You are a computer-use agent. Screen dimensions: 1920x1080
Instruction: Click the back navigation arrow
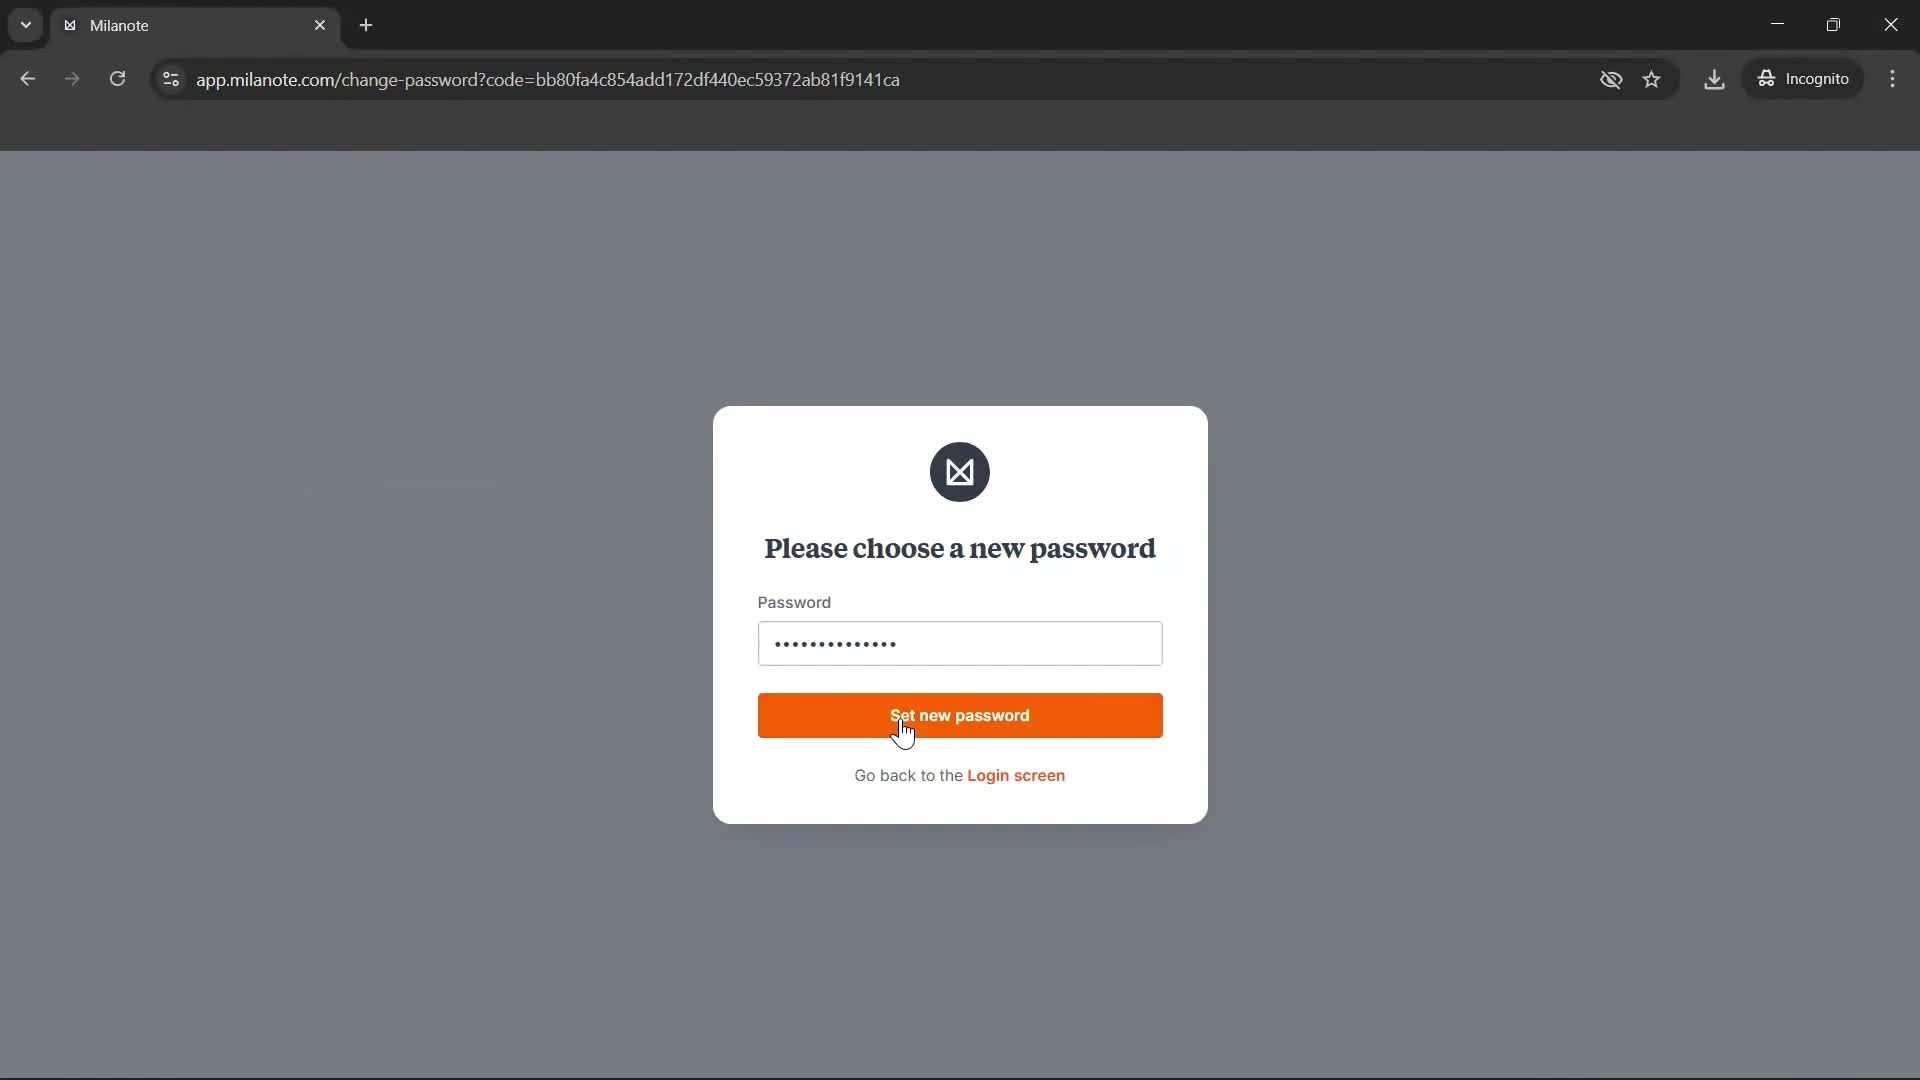click(x=27, y=79)
